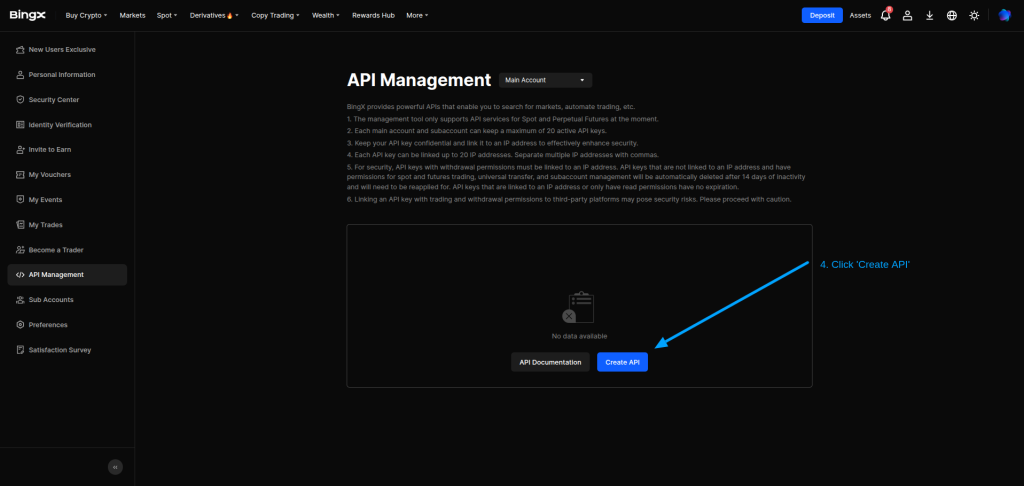1024x486 pixels.
Task: Open the language globe icon
Action: click(x=952, y=16)
